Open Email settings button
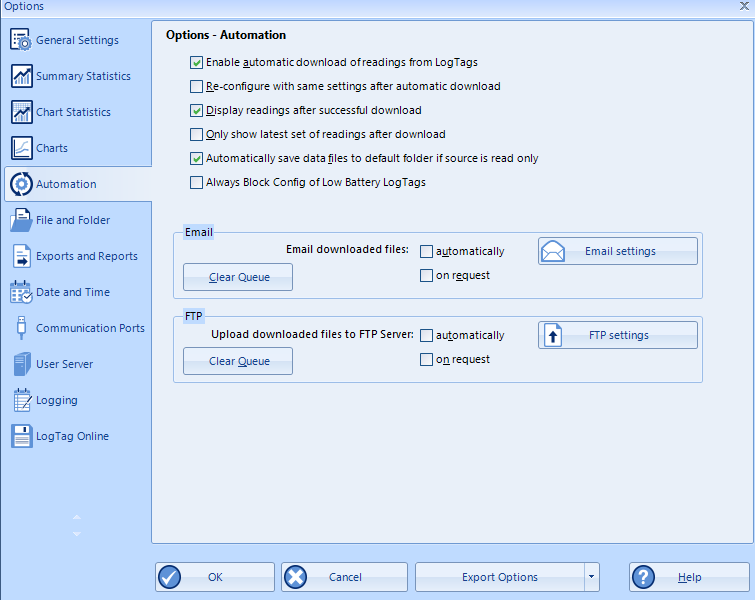The image size is (755, 600). (x=618, y=251)
